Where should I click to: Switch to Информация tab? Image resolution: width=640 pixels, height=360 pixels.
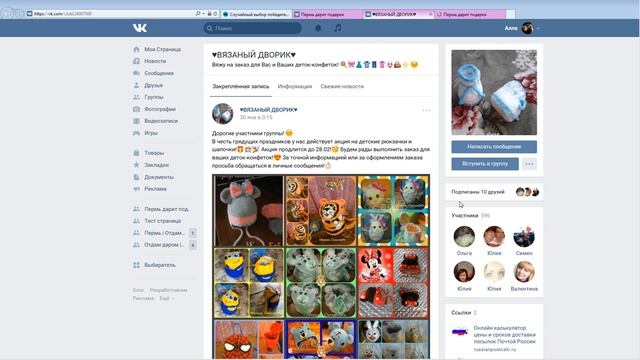[295, 87]
